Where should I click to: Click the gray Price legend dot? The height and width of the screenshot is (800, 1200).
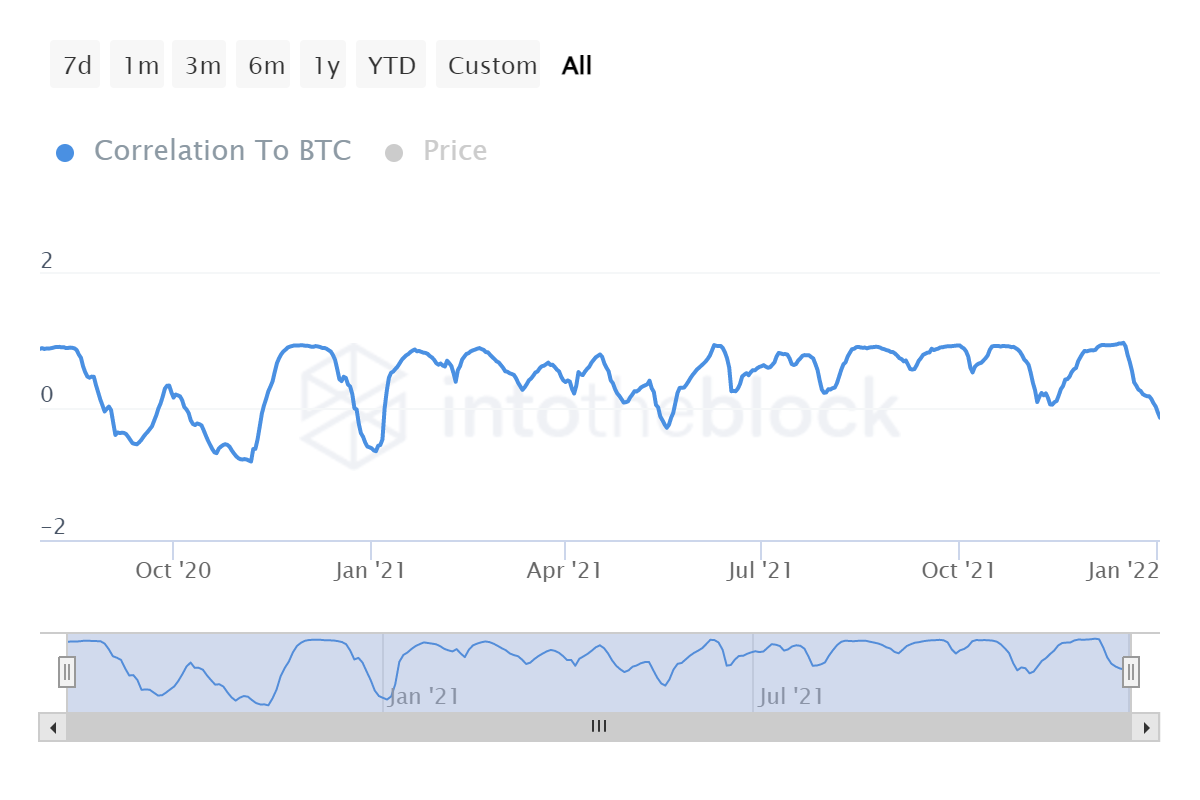pyautogui.click(x=394, y=153)
